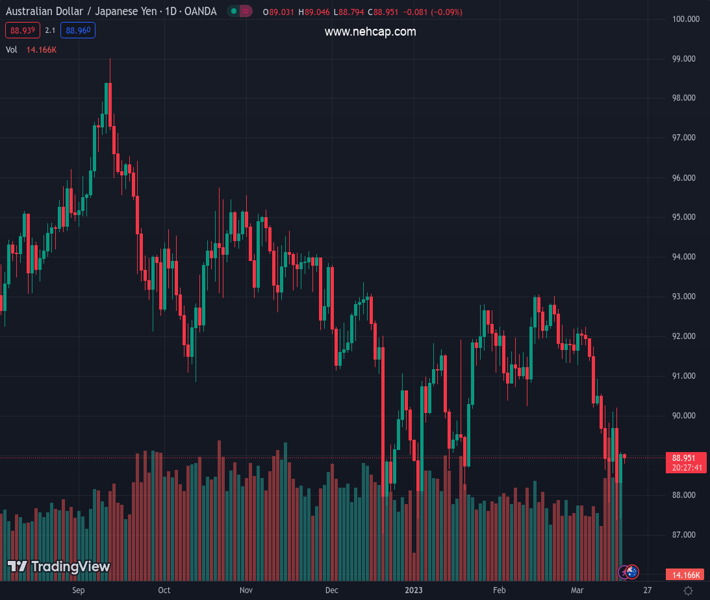Click the purple lightning event marker

coord(624,572)
